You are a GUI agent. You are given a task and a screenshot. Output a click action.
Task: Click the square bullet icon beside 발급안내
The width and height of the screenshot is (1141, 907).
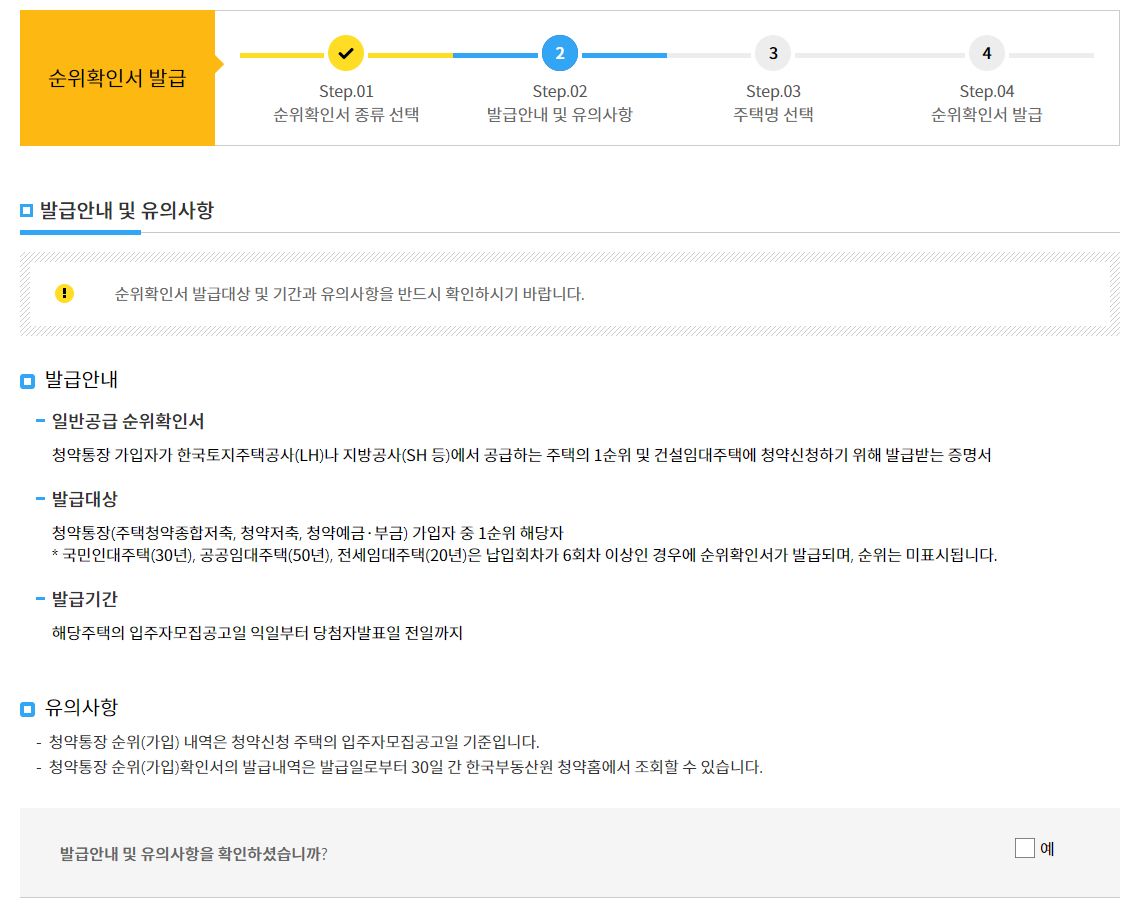28,381
